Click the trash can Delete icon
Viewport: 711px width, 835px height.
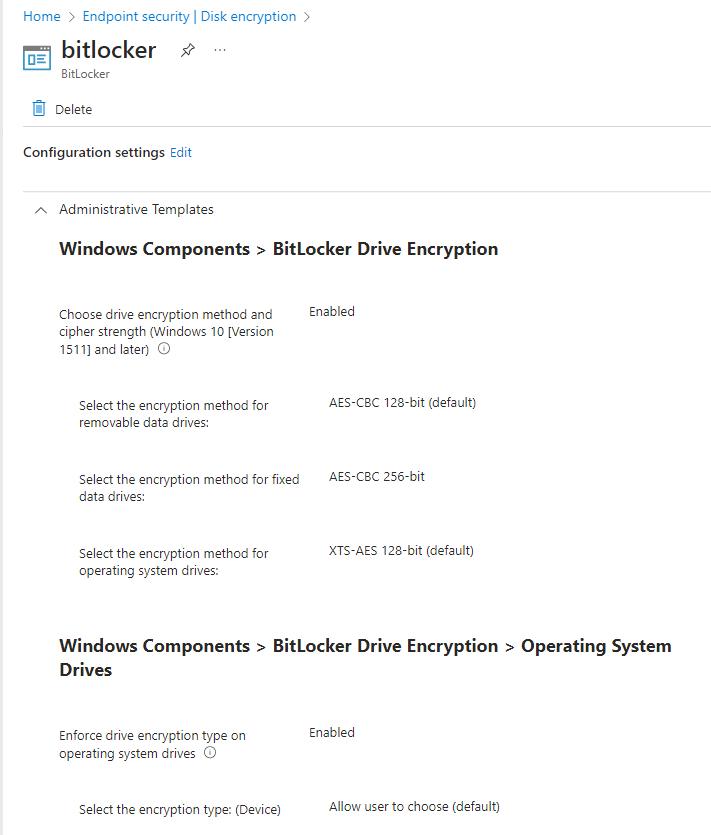click(x=39, y=108)
